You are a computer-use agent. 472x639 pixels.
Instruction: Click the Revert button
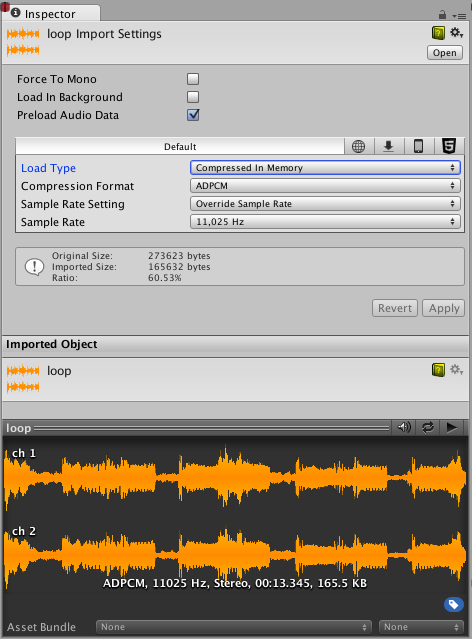pos(395,308)
